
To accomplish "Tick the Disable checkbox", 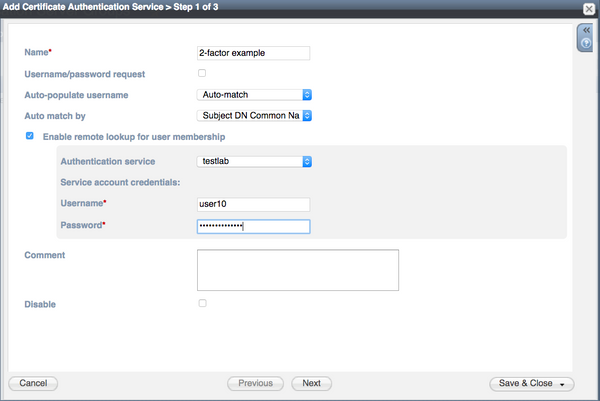I will 202,303.
